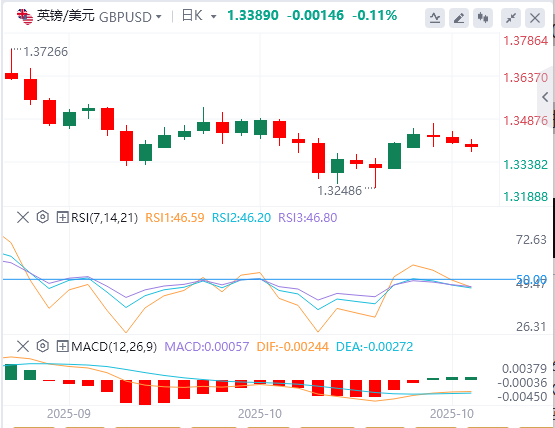Screen dimensions: 555x428
Task: Open the 日K timeframe dropdown
Action: tap(213, 17)
